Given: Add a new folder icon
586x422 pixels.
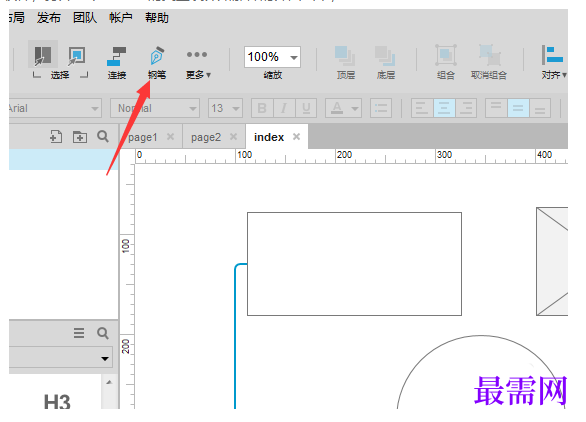Looking at the screenshot, I should (x=80, y=137).
